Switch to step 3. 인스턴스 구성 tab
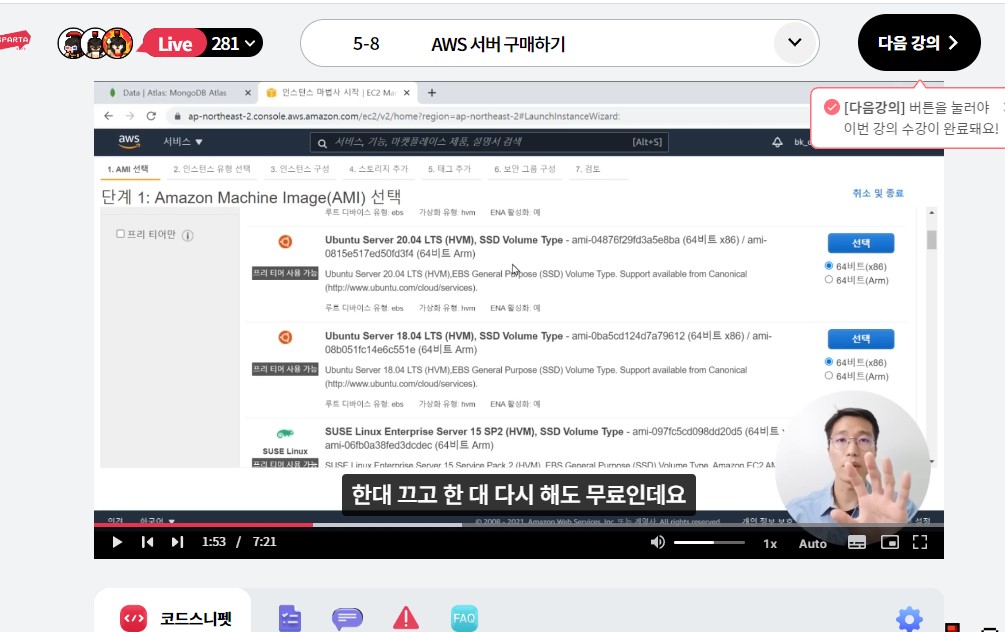Image resolution: width=1005 pixels, height=632 pixels. pos(299,169)
